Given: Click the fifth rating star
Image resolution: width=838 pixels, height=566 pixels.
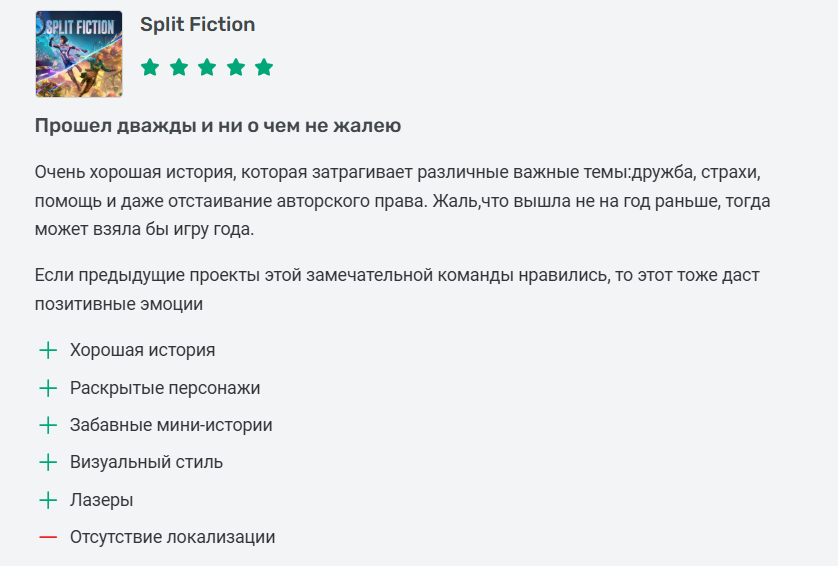Looking at the screenshot, I should 264,68.
